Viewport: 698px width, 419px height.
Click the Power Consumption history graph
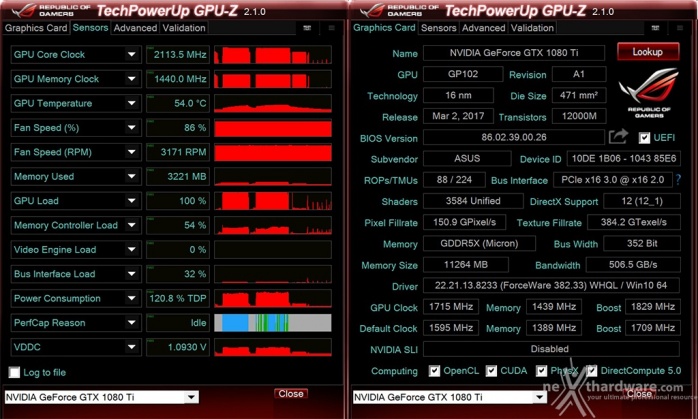coord(273,298)
